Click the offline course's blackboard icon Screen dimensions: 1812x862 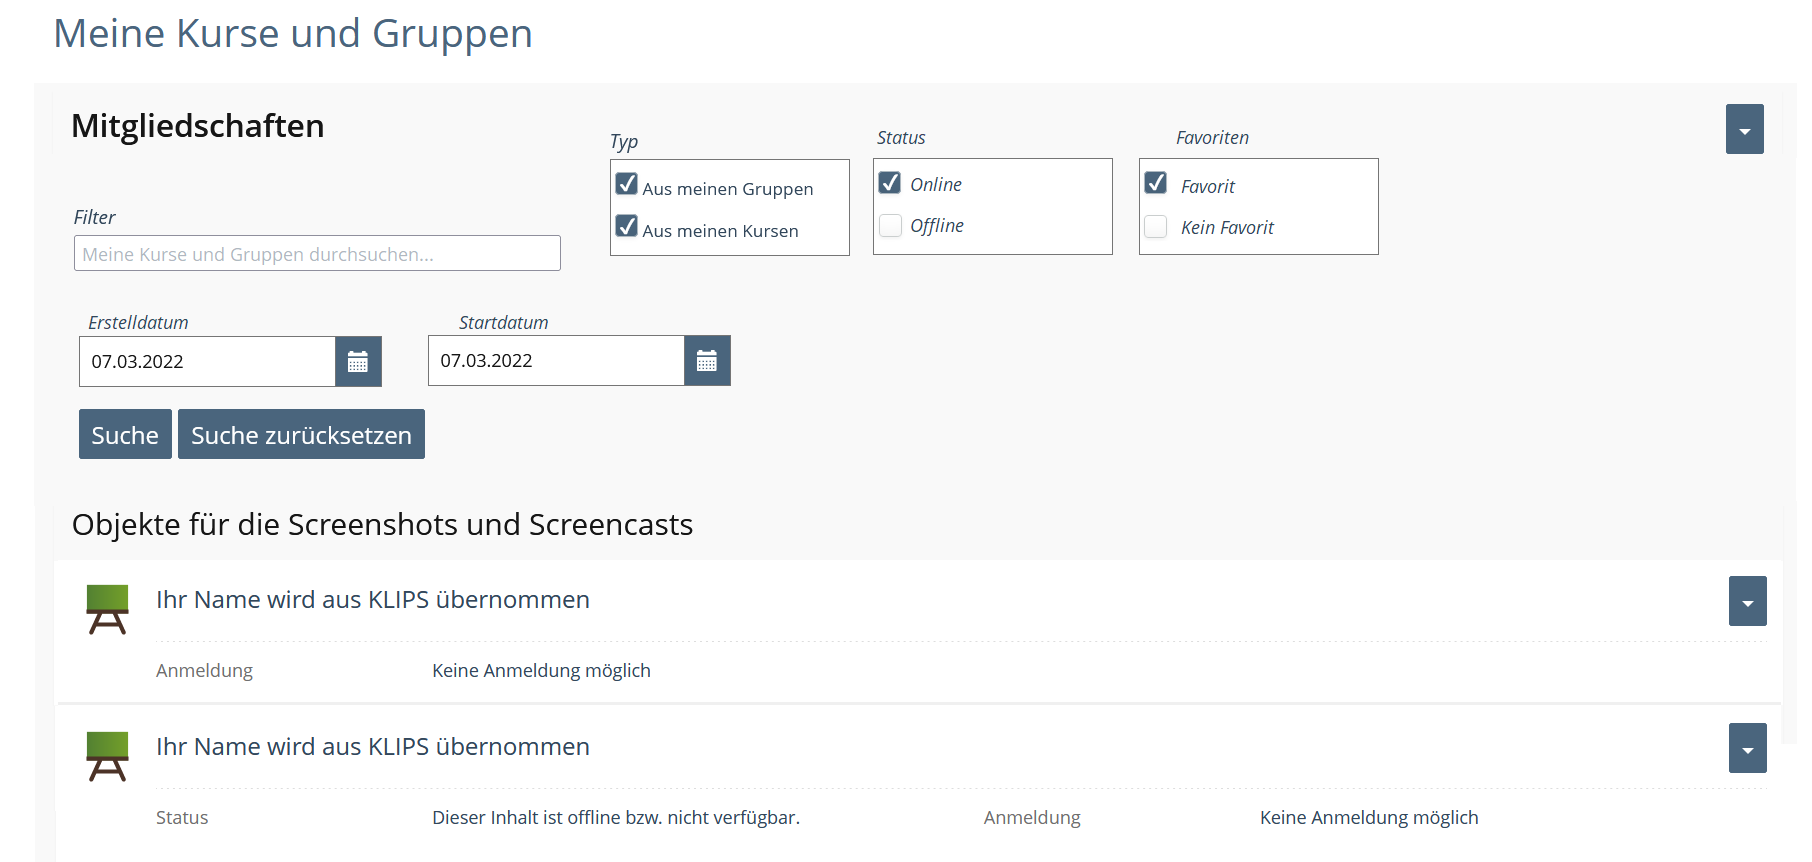[108, 756]
